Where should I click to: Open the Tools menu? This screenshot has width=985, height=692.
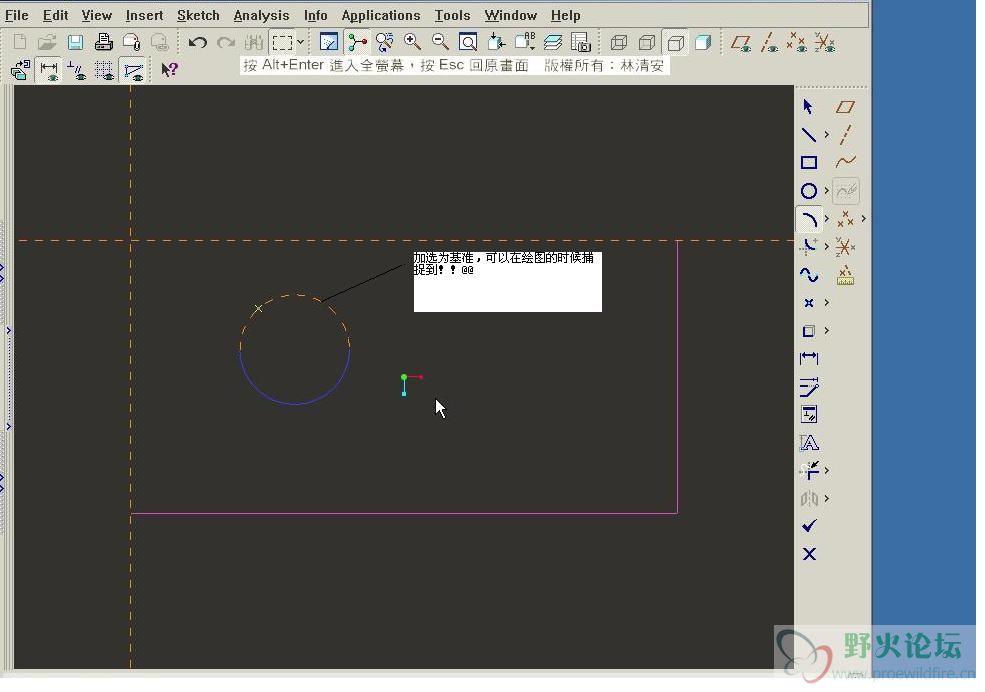coord(452,15)
